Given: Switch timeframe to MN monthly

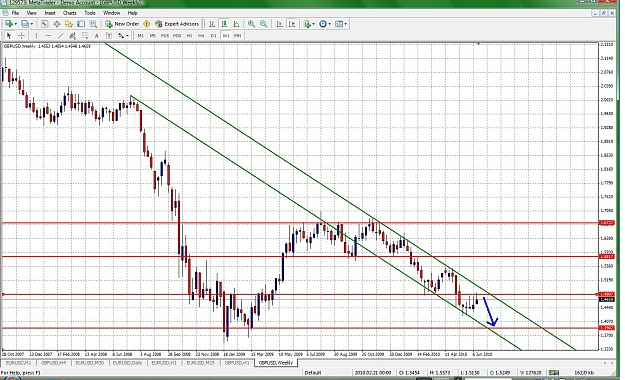Looking at the screenshot, I should click(x=238, y=36).
